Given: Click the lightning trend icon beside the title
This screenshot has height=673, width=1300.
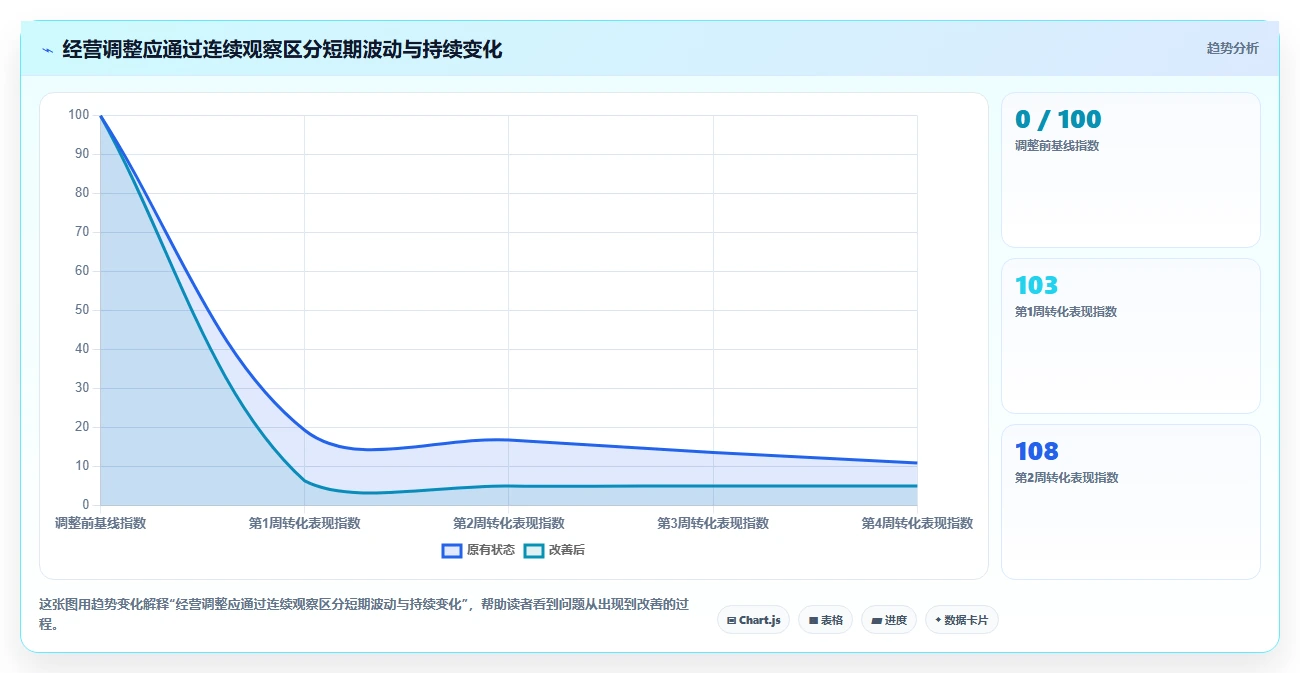Looking at the screenshot, I should [x=47, y=50].
